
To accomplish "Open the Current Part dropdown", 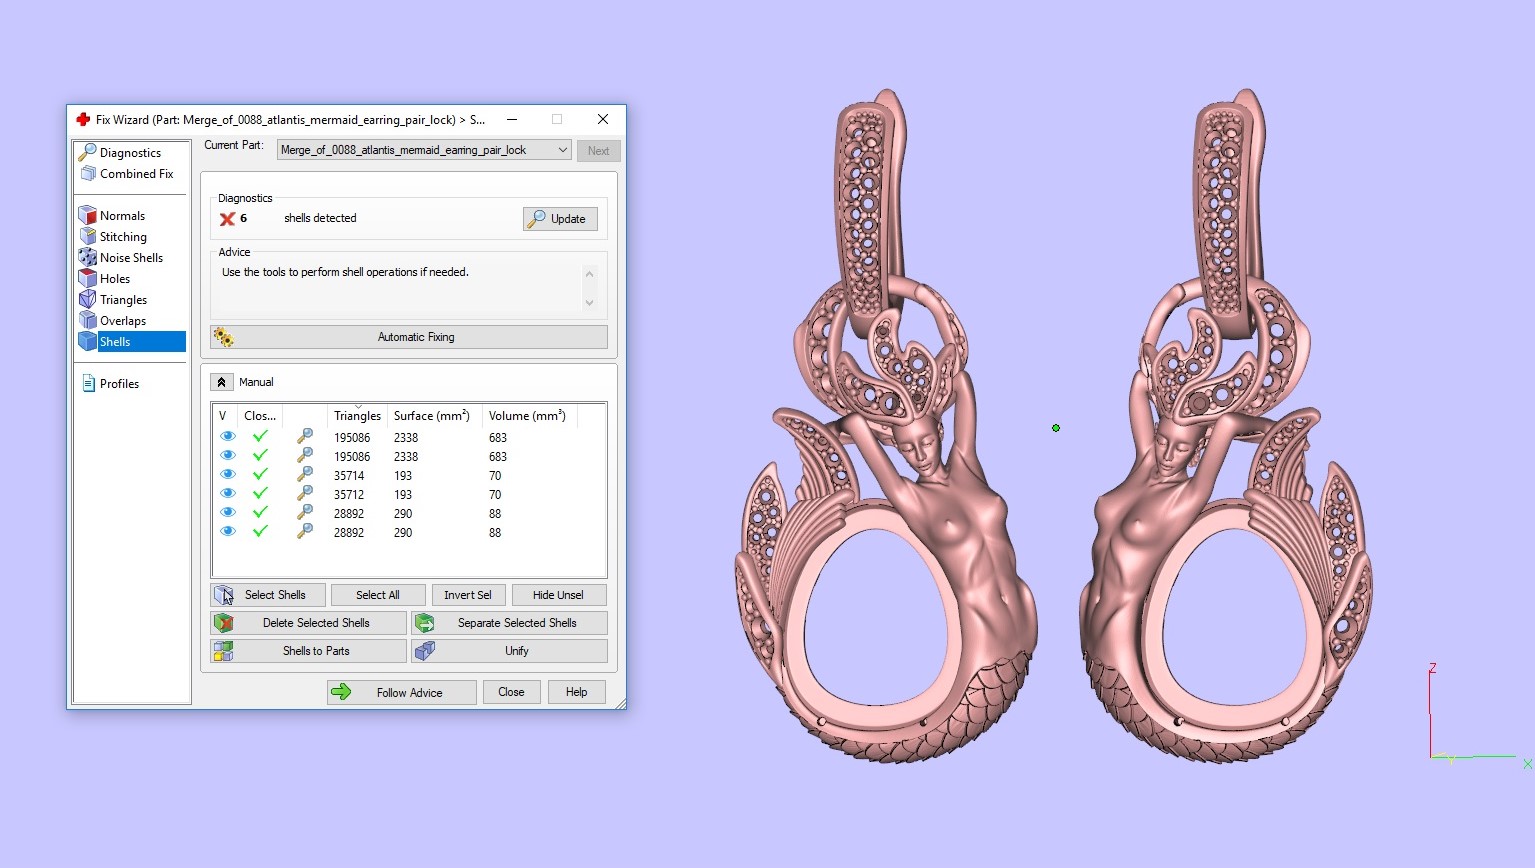I will pyautogui.click(x=424, y=150).
